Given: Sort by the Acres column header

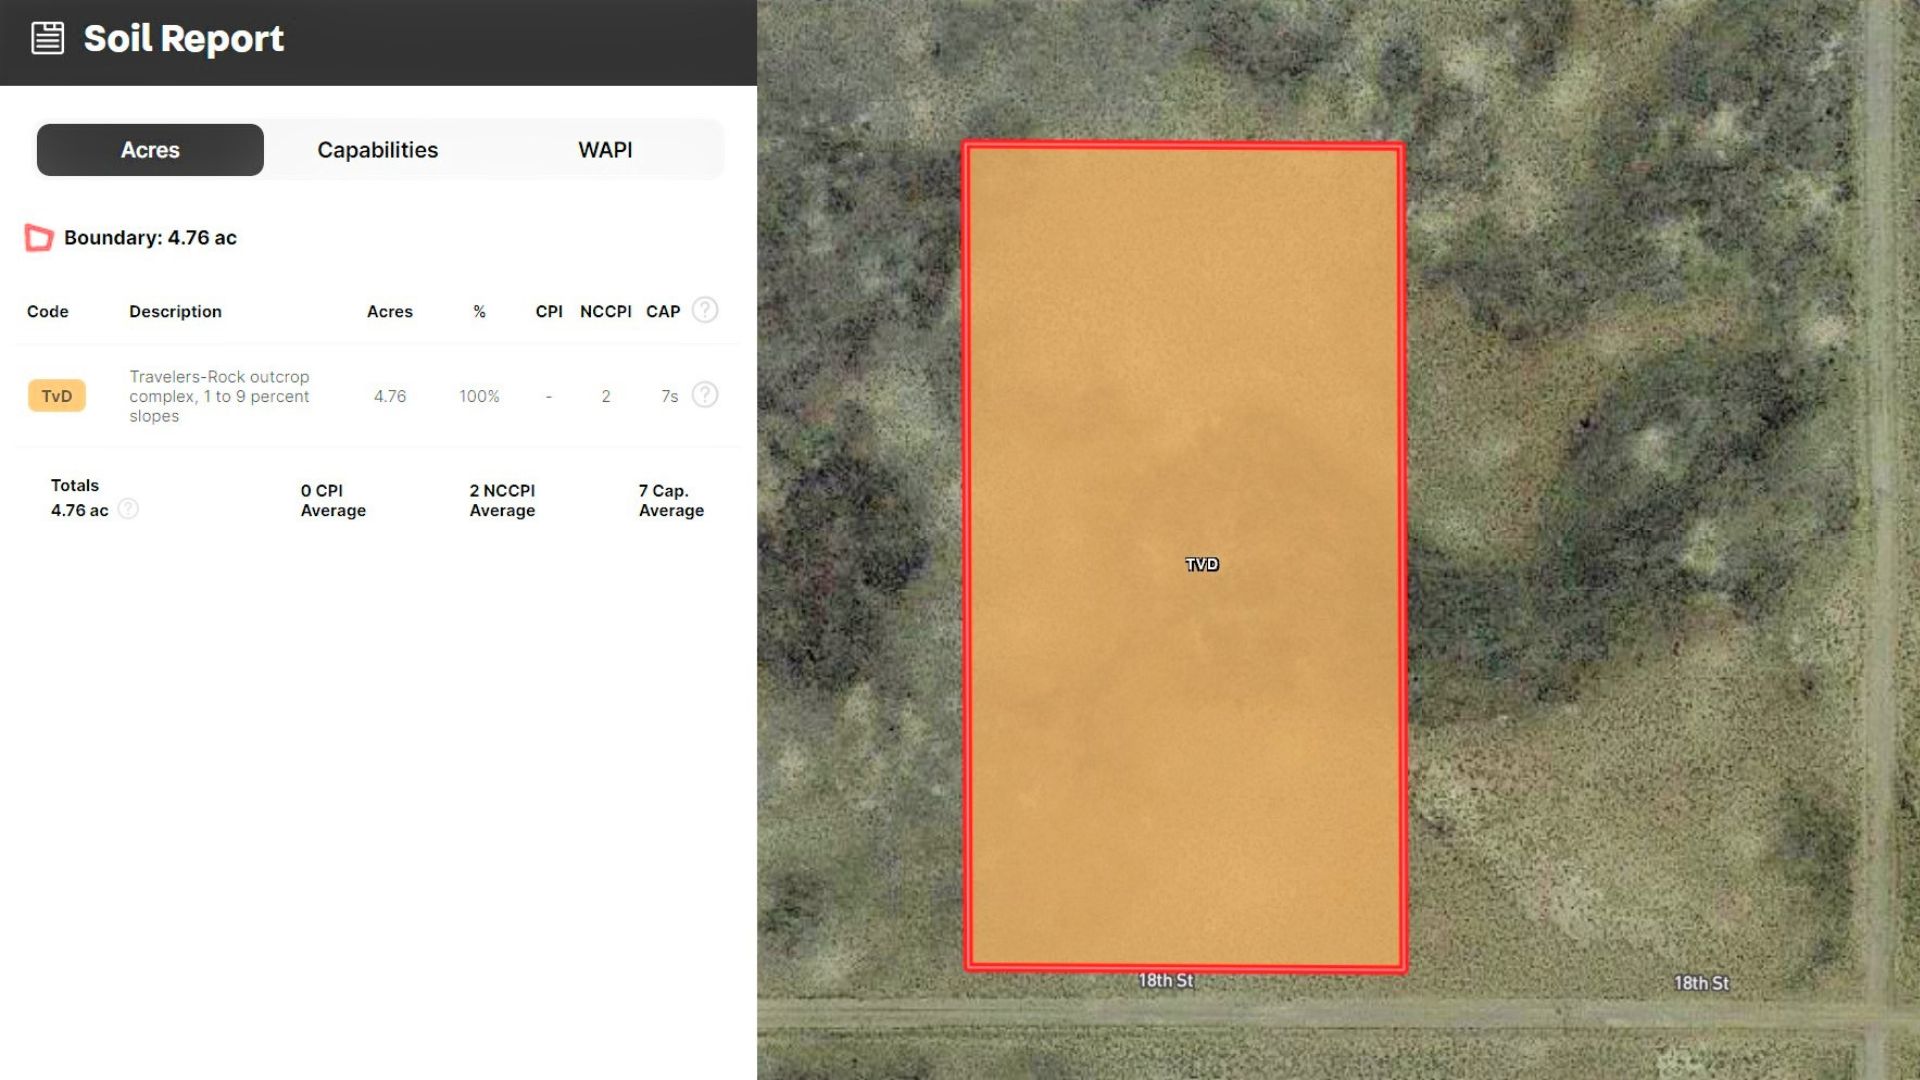Looking at the screenshot, I should pyautogui.click(x=389, y=312).
